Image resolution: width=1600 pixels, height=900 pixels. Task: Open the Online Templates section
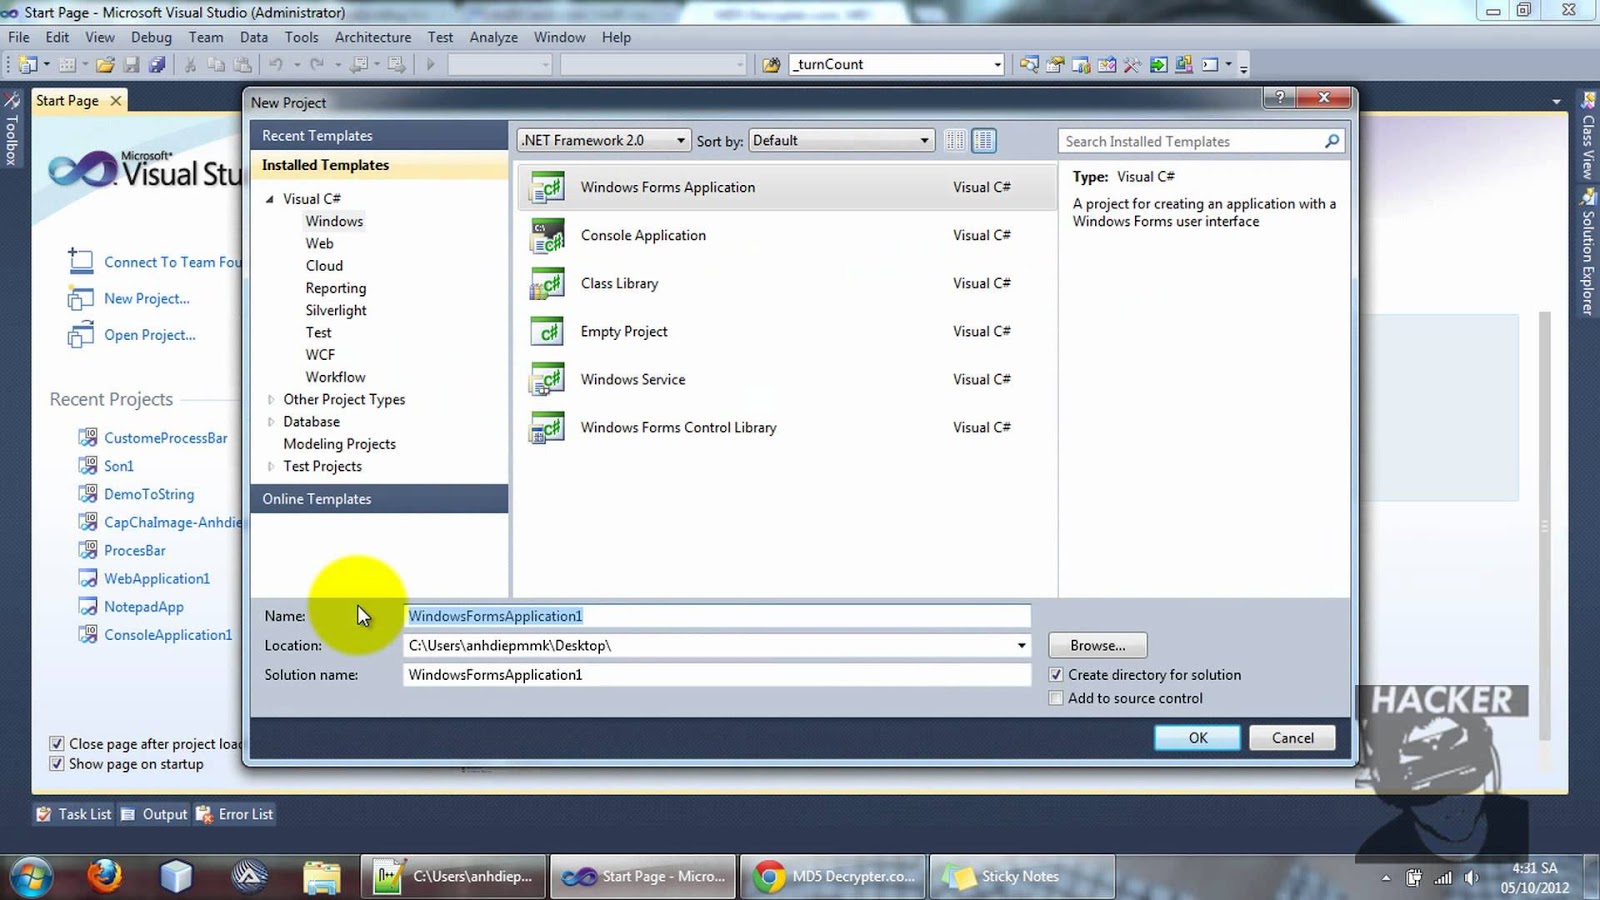379,499
